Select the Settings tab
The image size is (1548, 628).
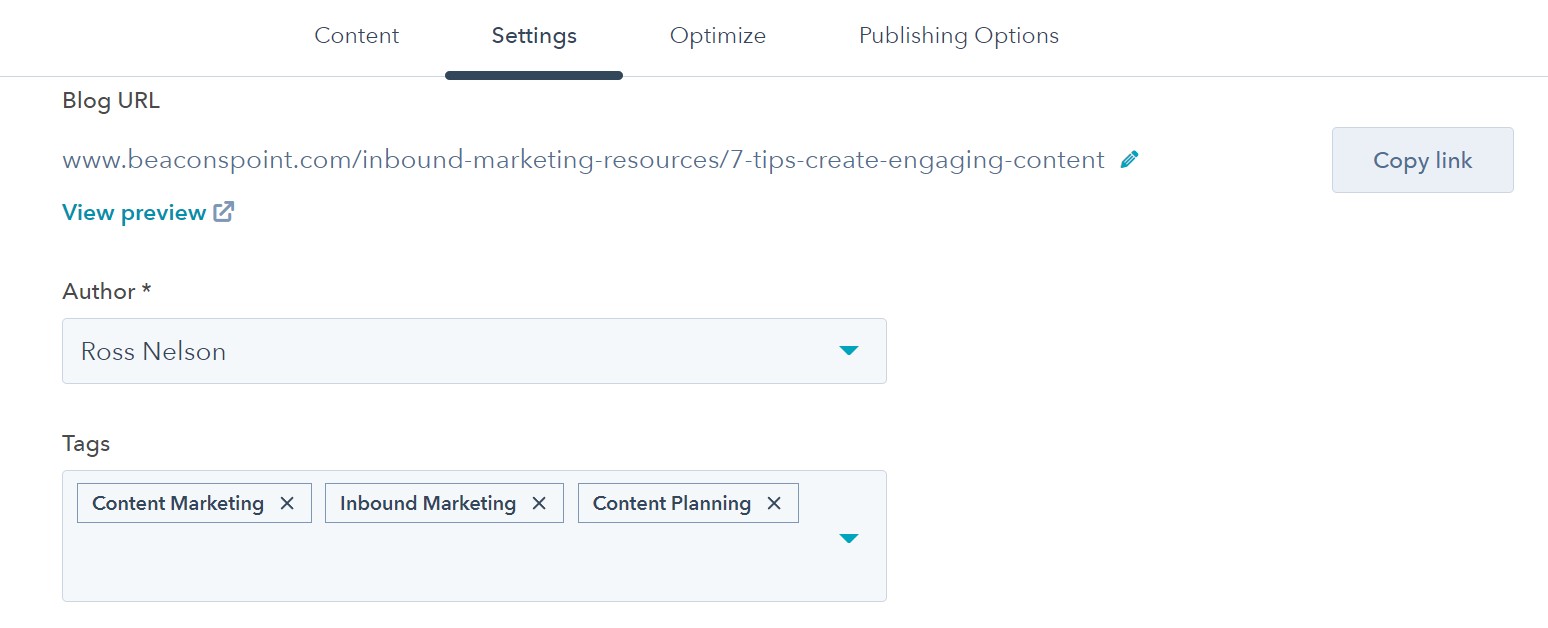[534, 36]
